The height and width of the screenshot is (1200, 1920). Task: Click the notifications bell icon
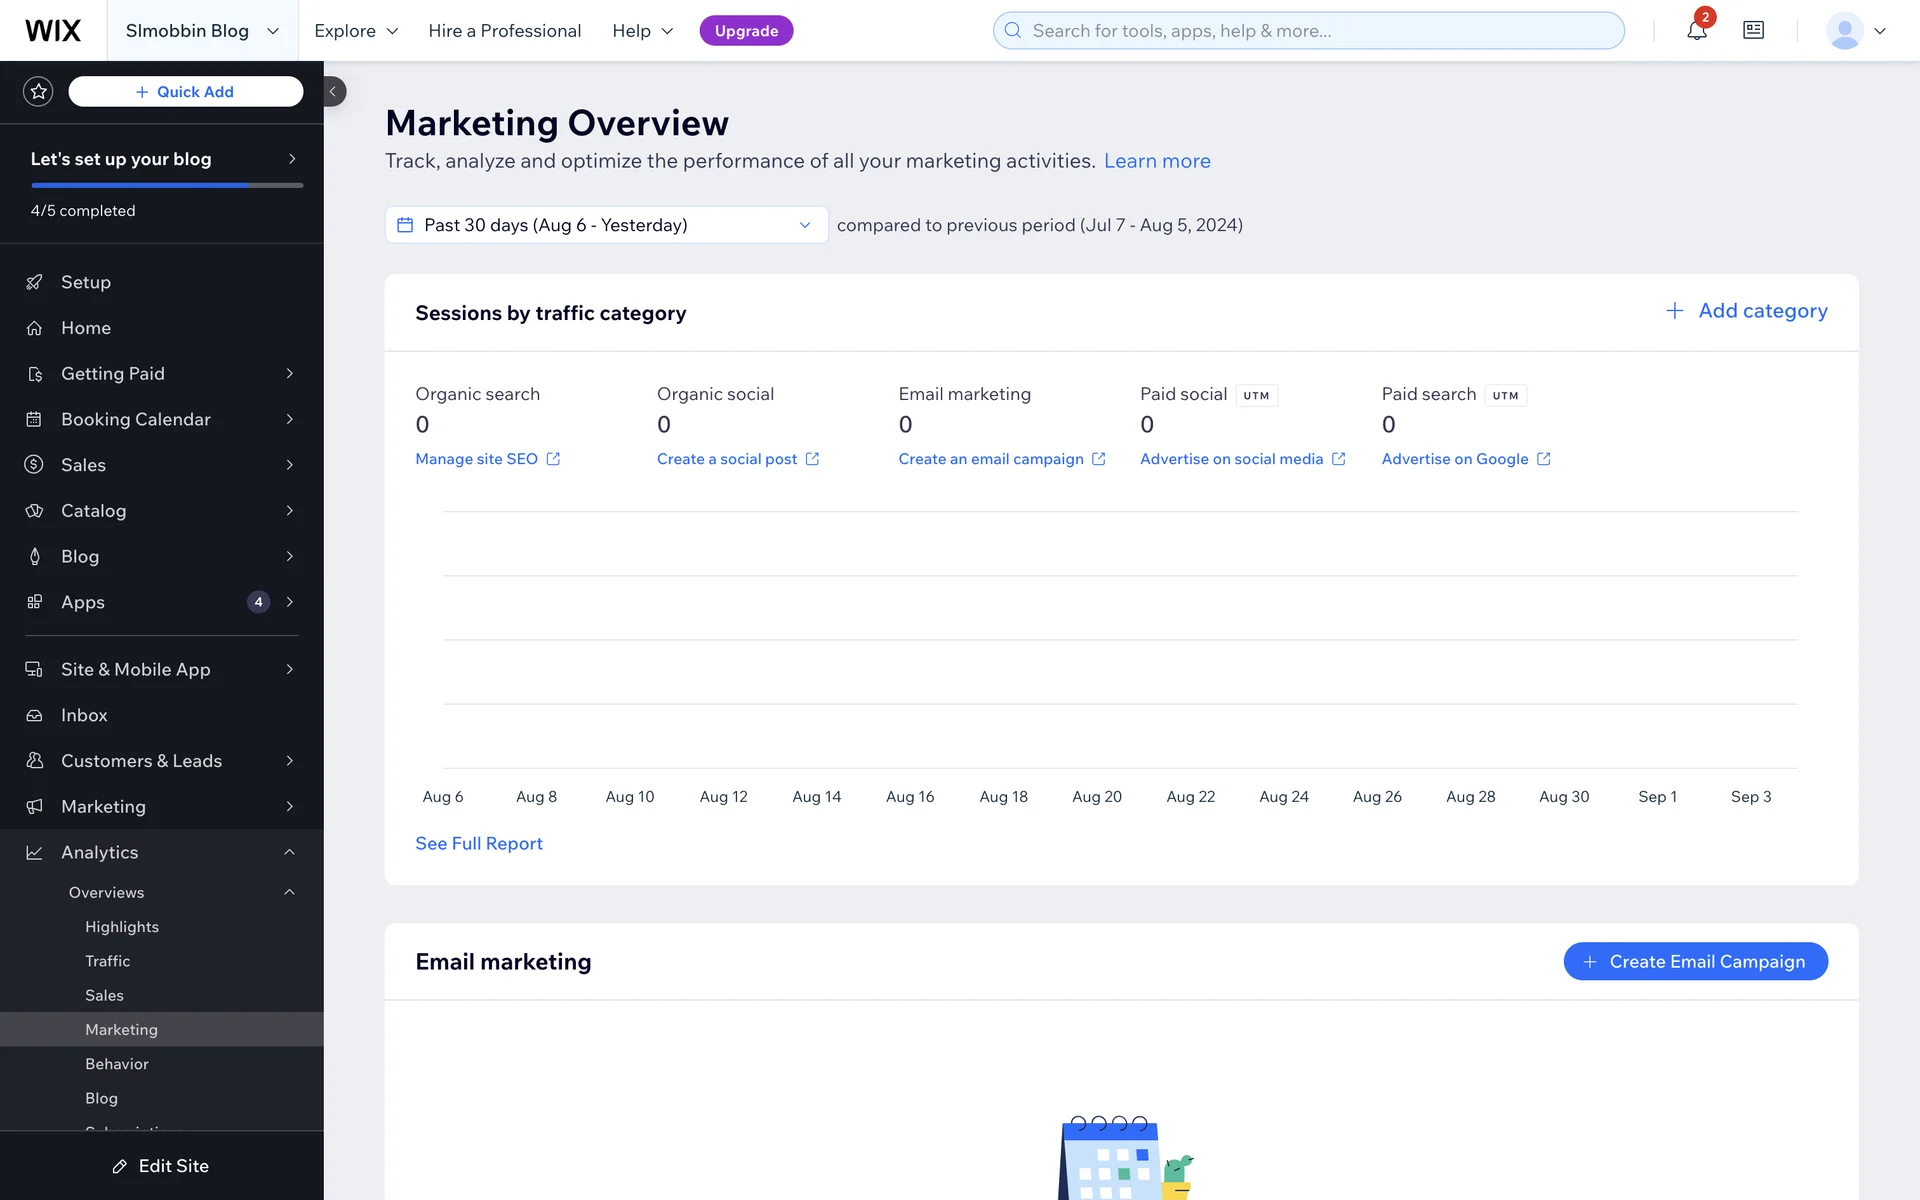click(1696, 31)
